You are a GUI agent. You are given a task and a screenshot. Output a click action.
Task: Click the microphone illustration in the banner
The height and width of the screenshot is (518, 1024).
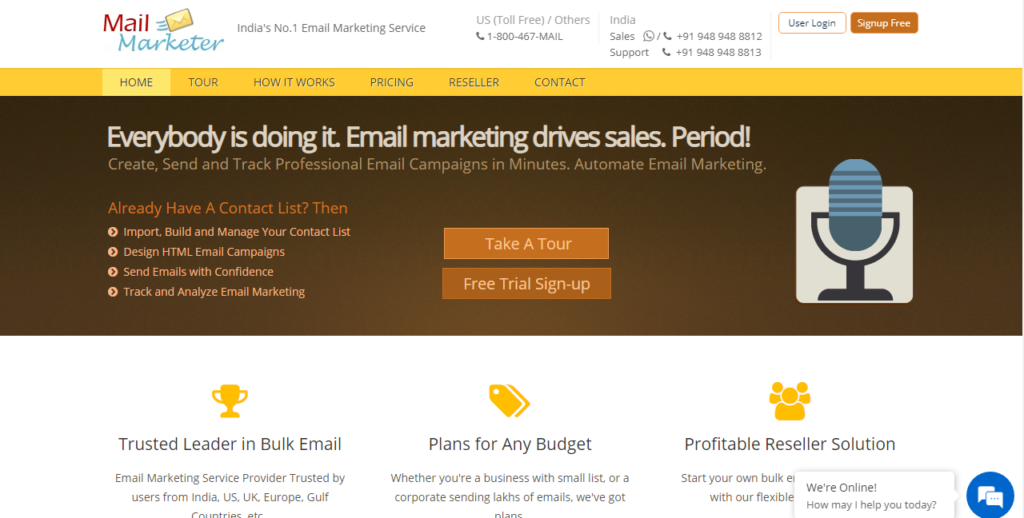click(854, 231)
